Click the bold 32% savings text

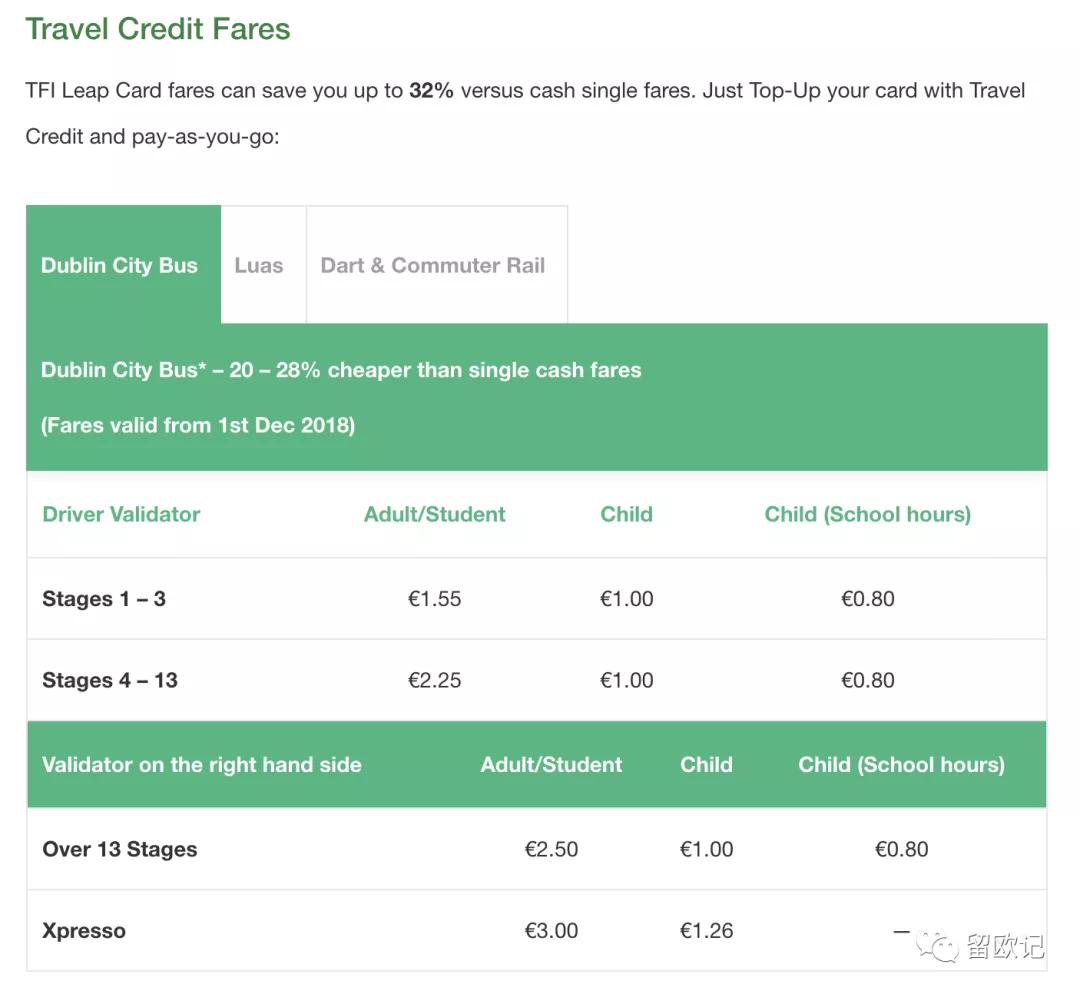point(431,91)
